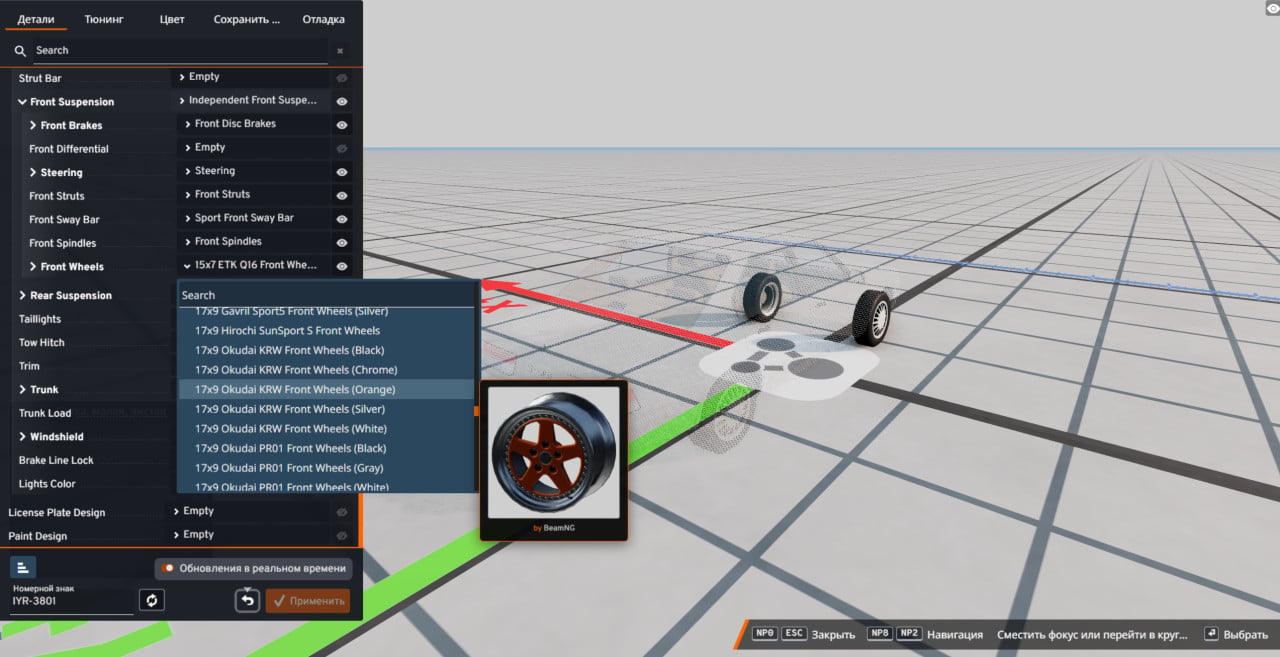Image resolution: width=1280 pixels, height=657 pixels.
Task: Click the Применить apply button
Action: (308, 600)
